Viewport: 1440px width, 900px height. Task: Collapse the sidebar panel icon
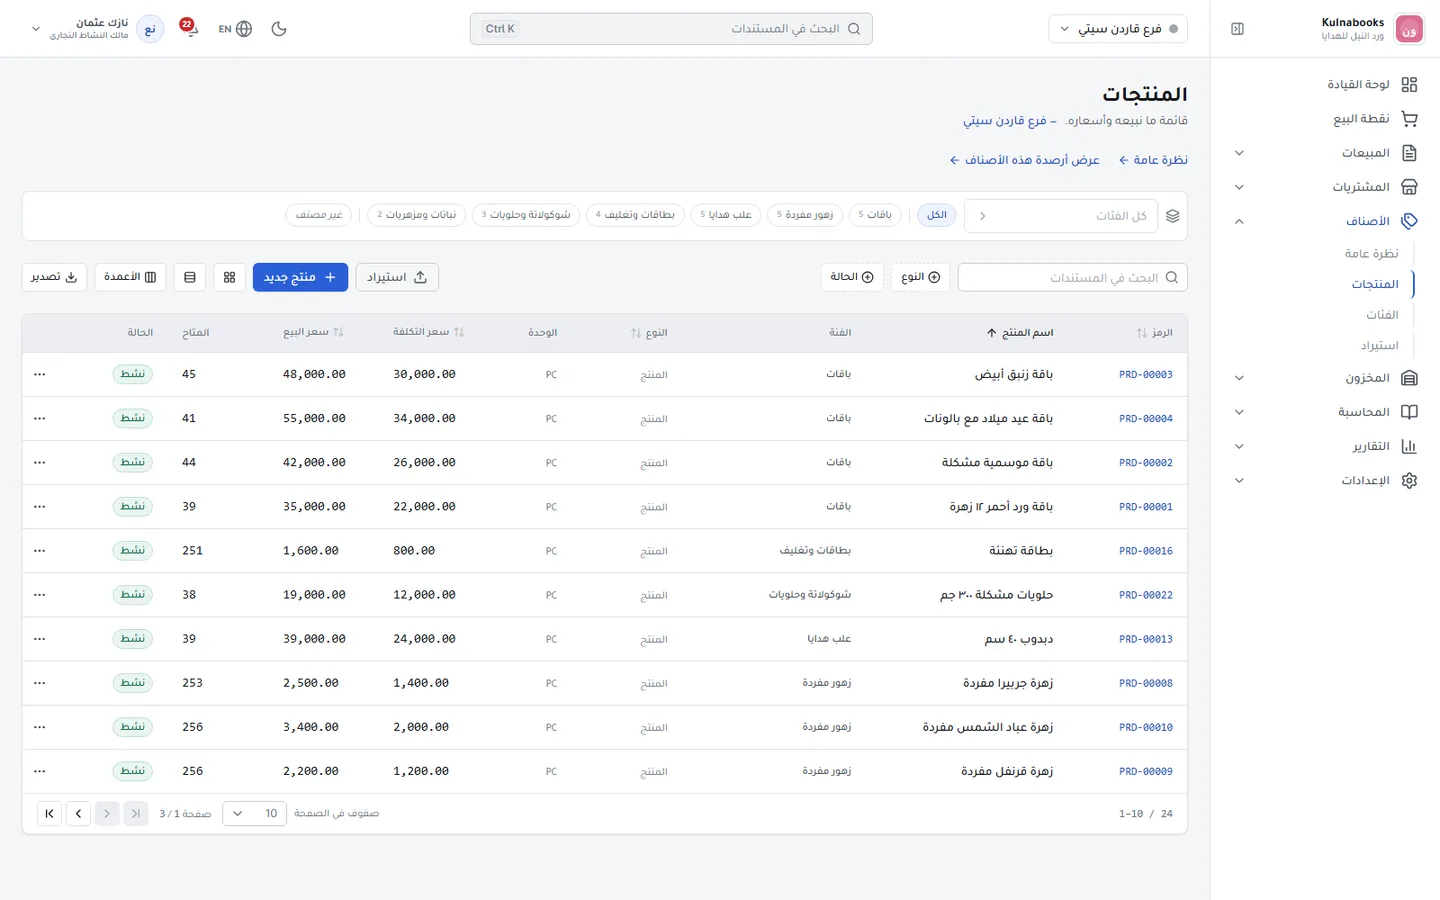(x=1237, y=29)
